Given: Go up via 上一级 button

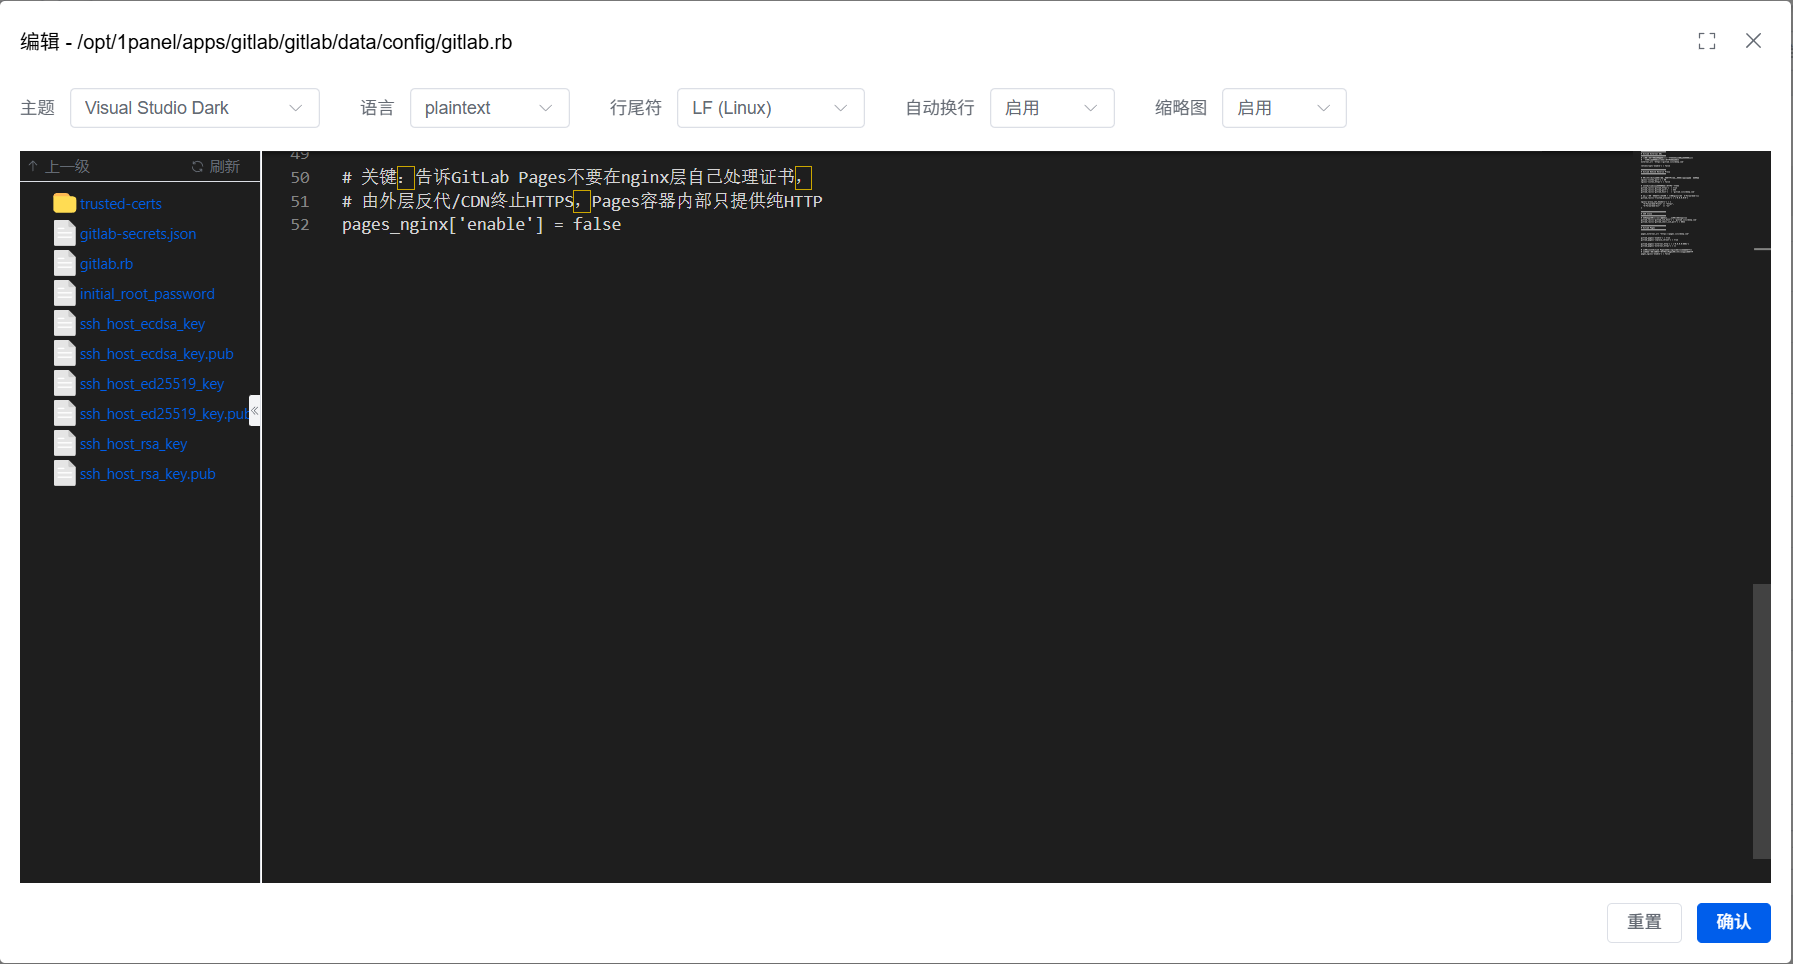Looking at the screenshot, I should (x=59, y=166).
